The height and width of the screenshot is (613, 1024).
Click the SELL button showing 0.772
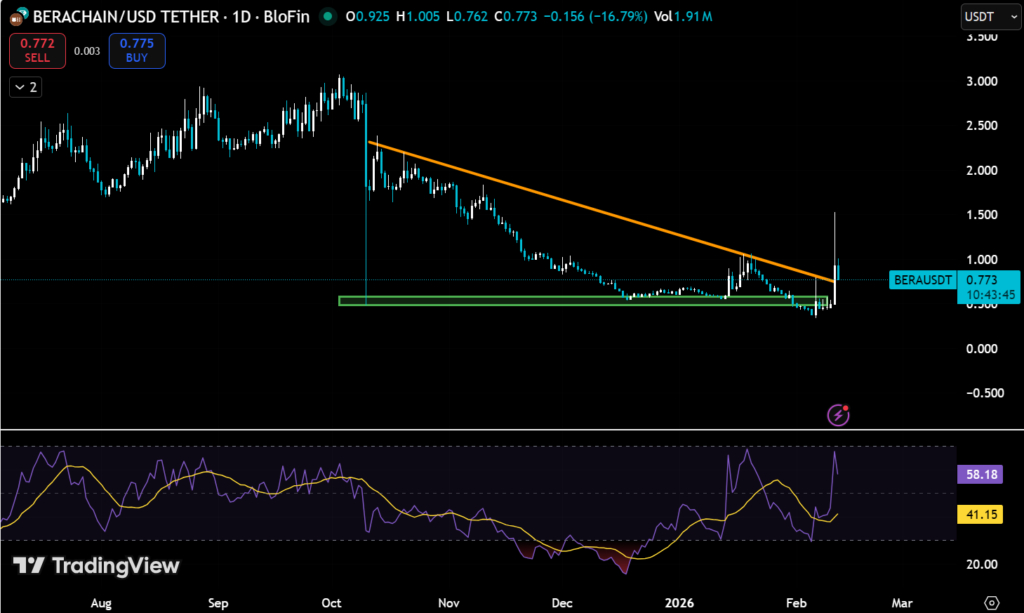coord(37,50)
